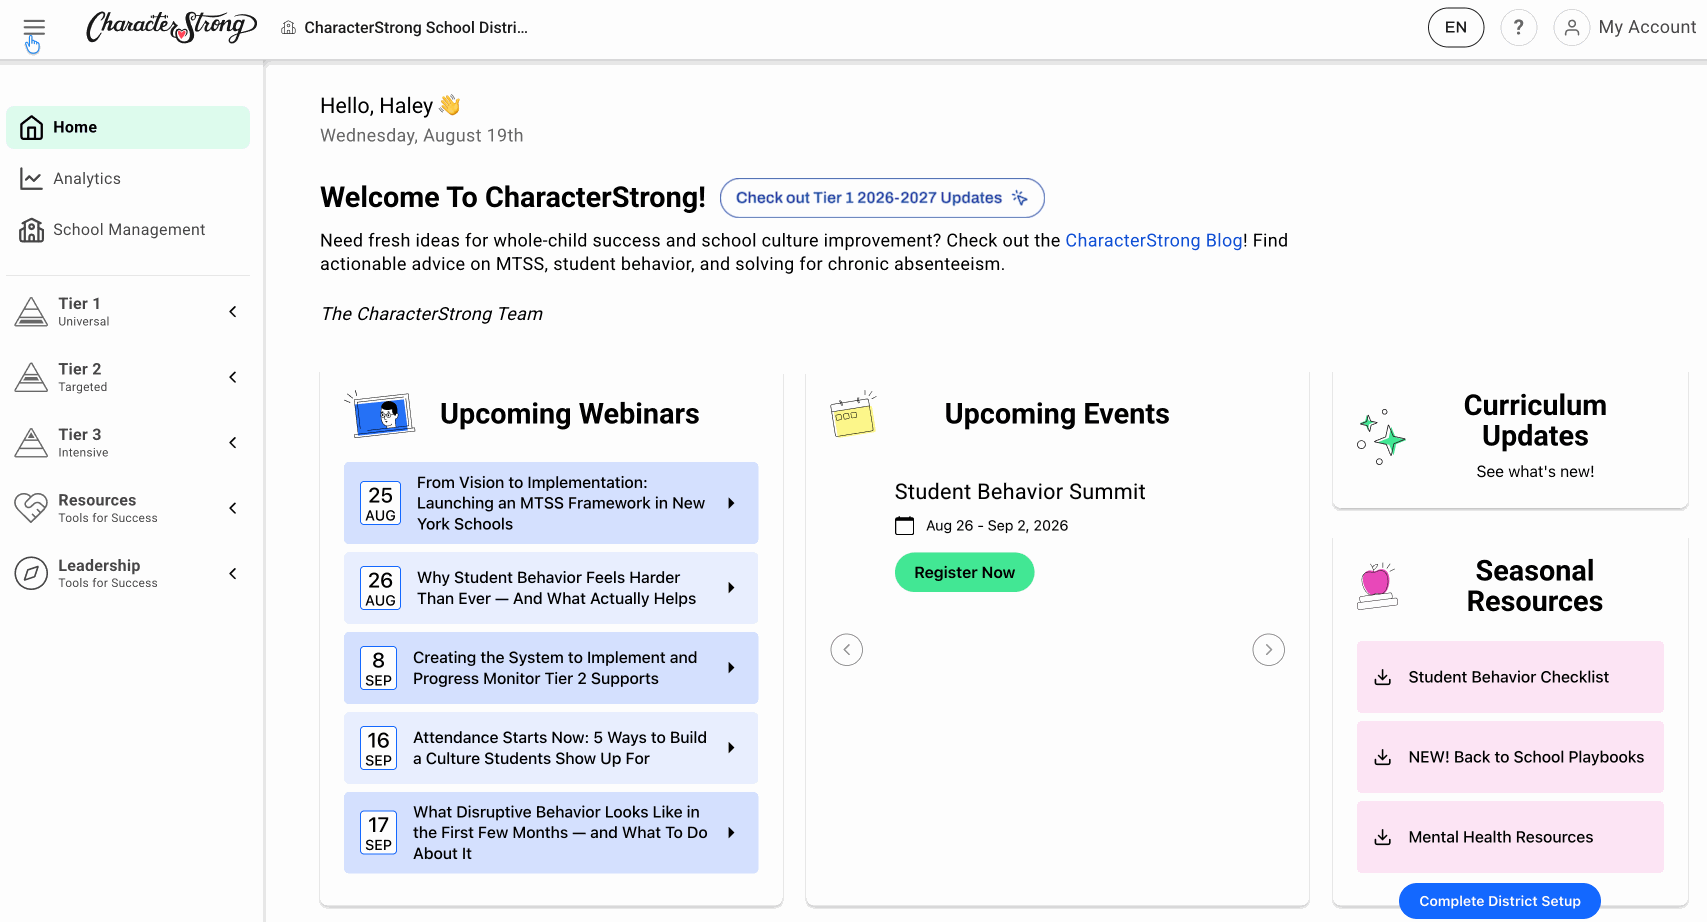Click the My Account avatar icon
Image resolution: width=1707 pixels, height=922 pixels.
(x=1571, y=27)
